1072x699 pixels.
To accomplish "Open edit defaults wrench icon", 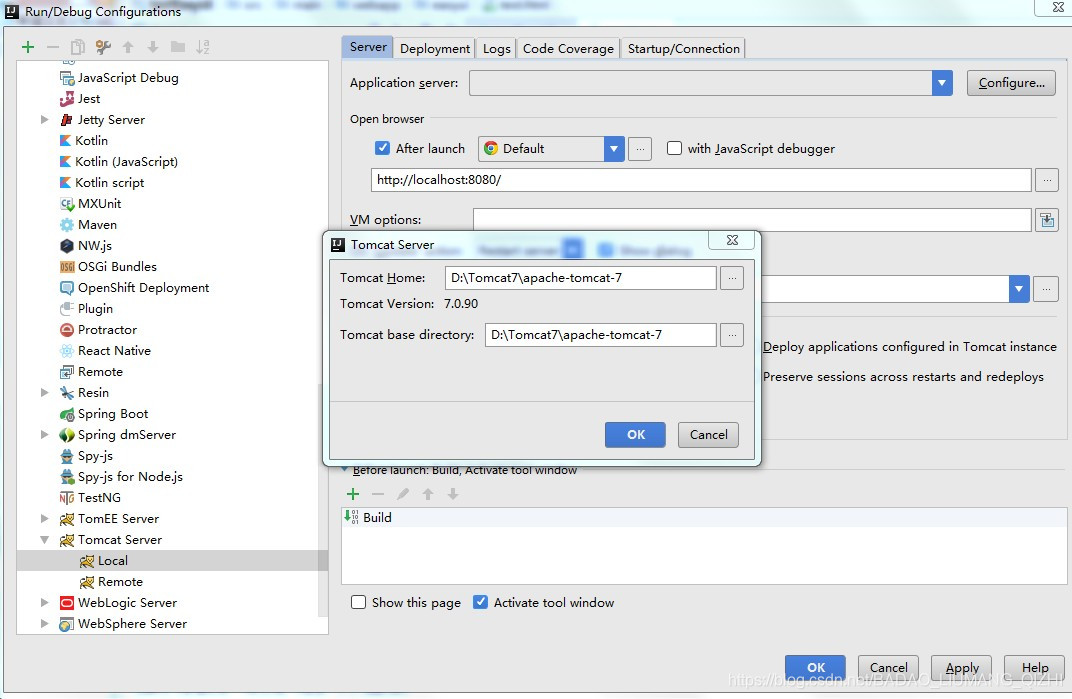I will [103, 47].
